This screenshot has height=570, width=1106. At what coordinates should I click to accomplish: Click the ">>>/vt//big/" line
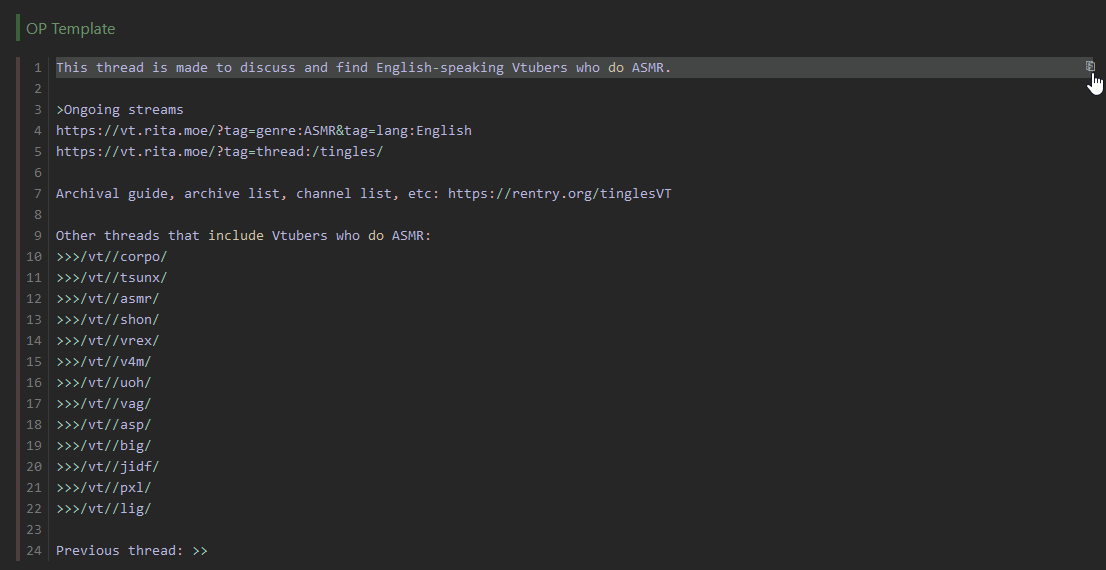[x=104, y=445]
